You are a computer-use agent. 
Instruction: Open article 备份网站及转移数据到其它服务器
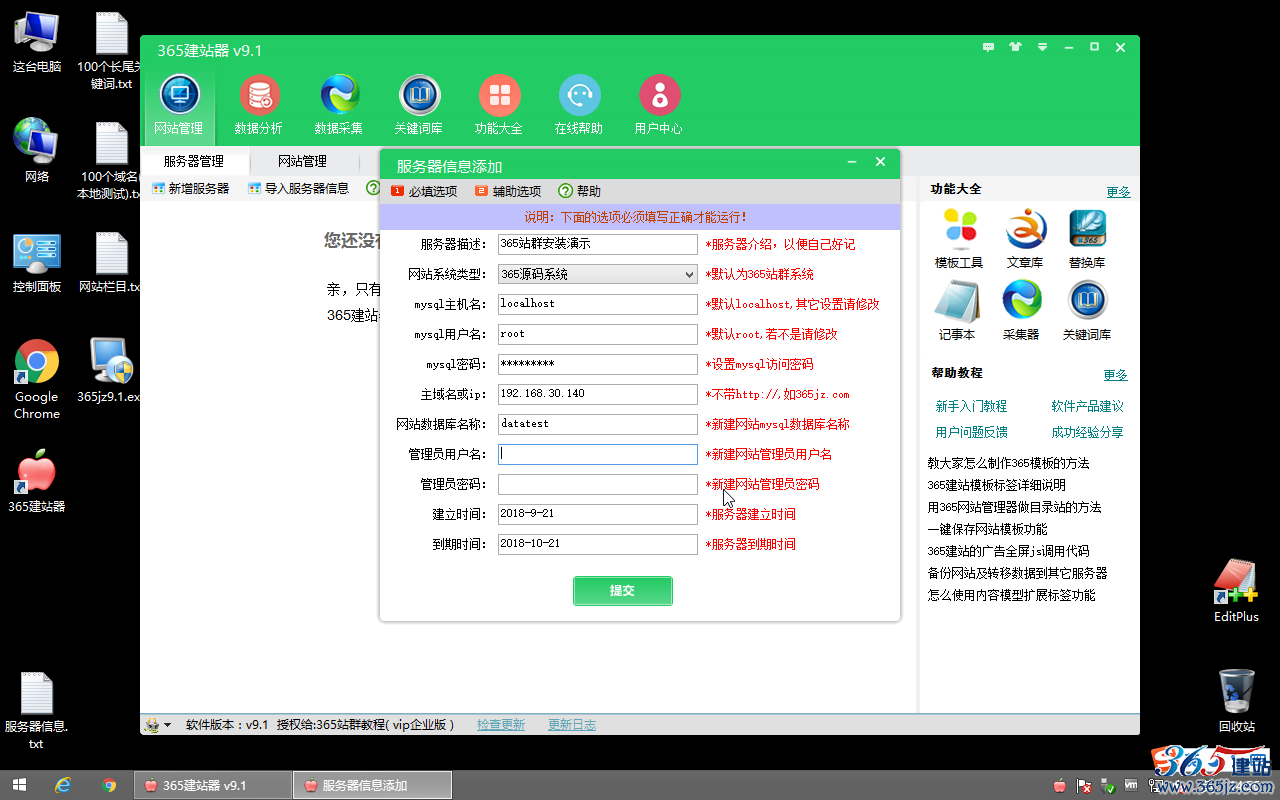(1017, 573)
